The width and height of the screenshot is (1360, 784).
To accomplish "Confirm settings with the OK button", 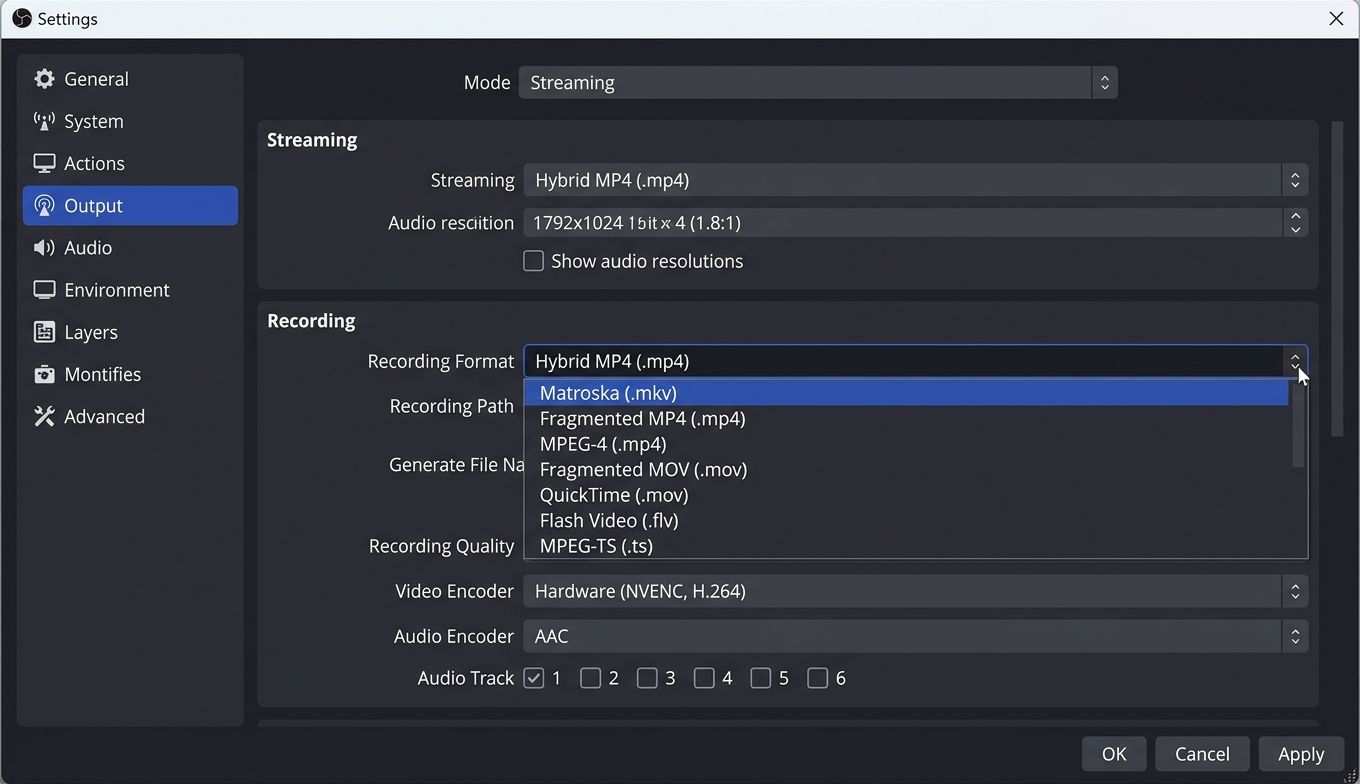I will (1114, 754).
